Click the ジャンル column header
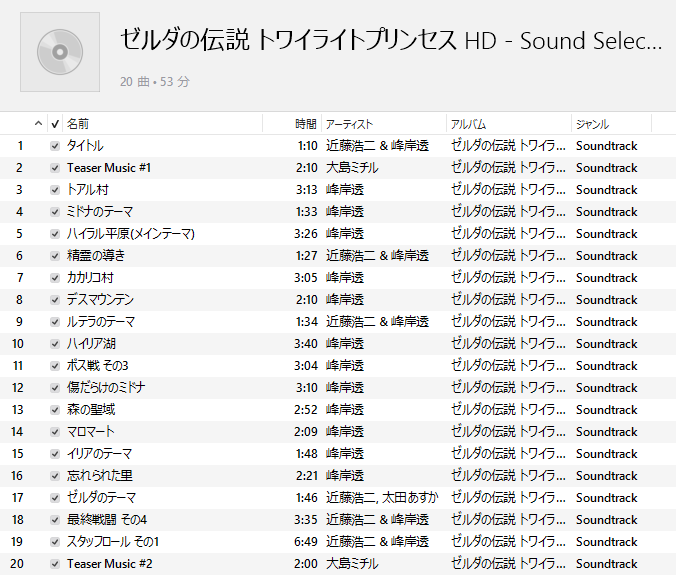Viewport: 676px width, 579px height. pyautogui.click(x=592, y=124)
